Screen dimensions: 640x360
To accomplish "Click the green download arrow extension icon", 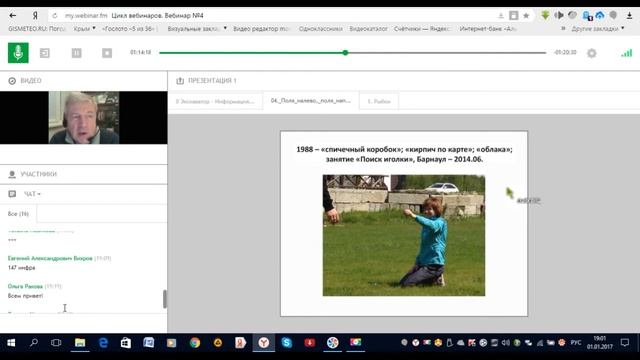I will (545, 16).
